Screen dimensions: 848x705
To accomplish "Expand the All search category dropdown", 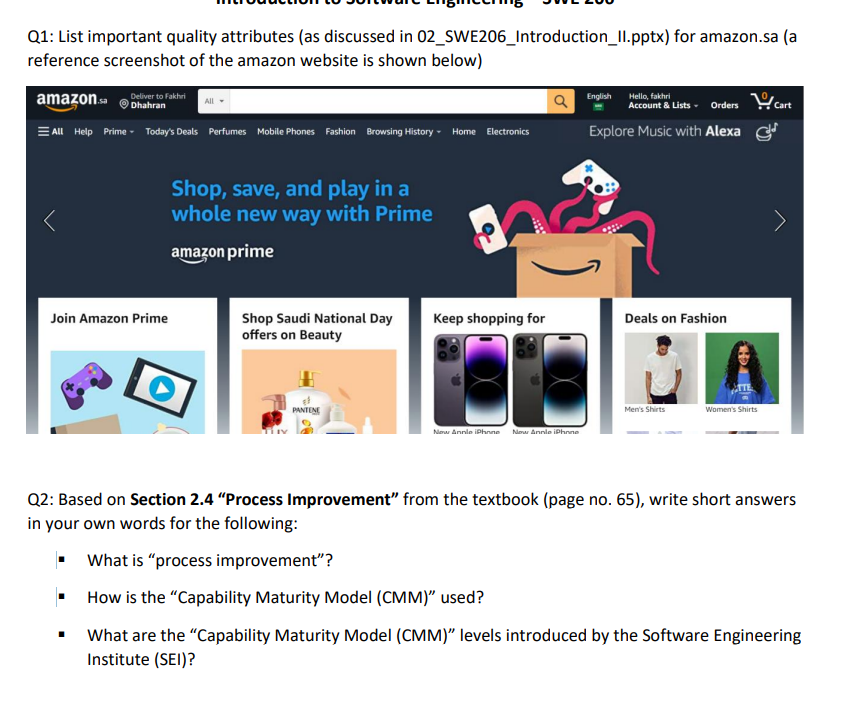I will click(214, 101).
